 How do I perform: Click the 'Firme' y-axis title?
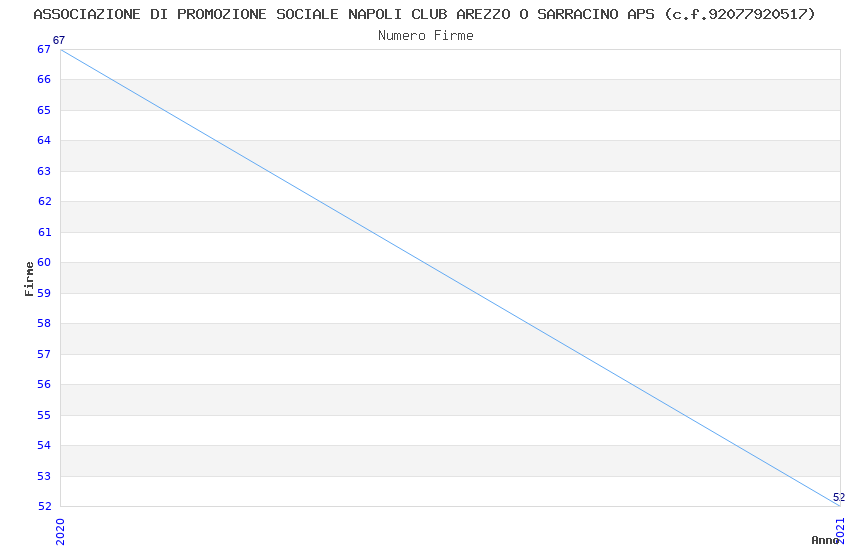[29, 279]
